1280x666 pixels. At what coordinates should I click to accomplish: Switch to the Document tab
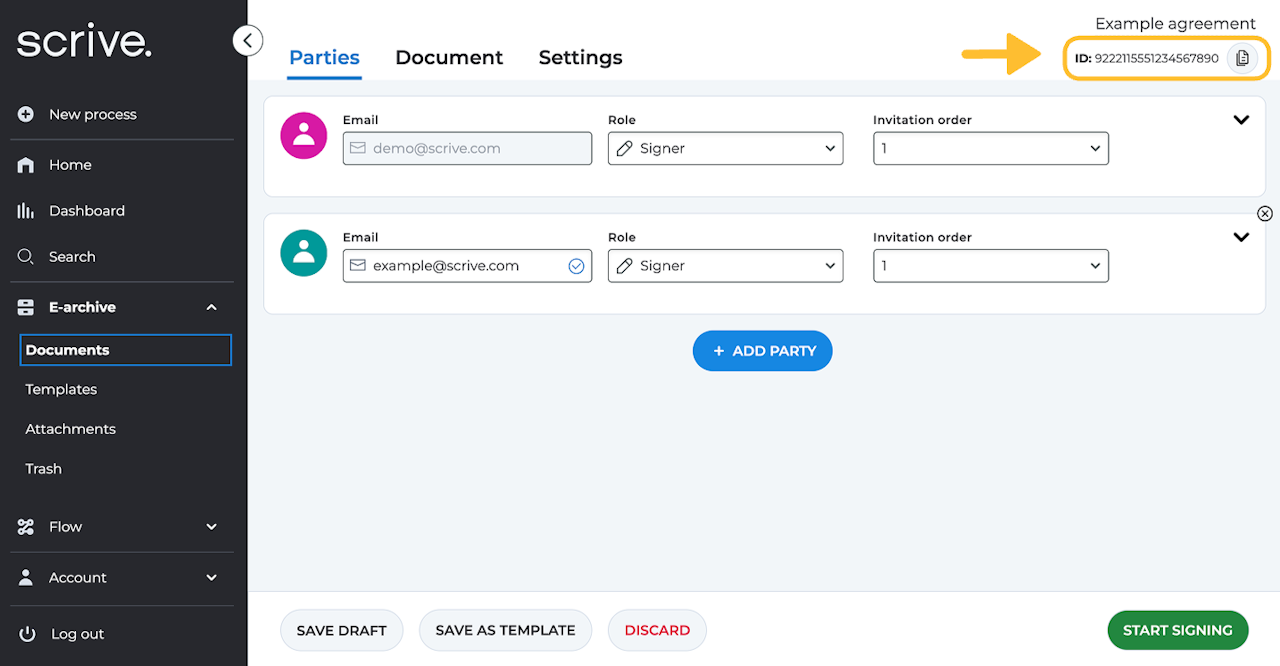pos(449,58)
